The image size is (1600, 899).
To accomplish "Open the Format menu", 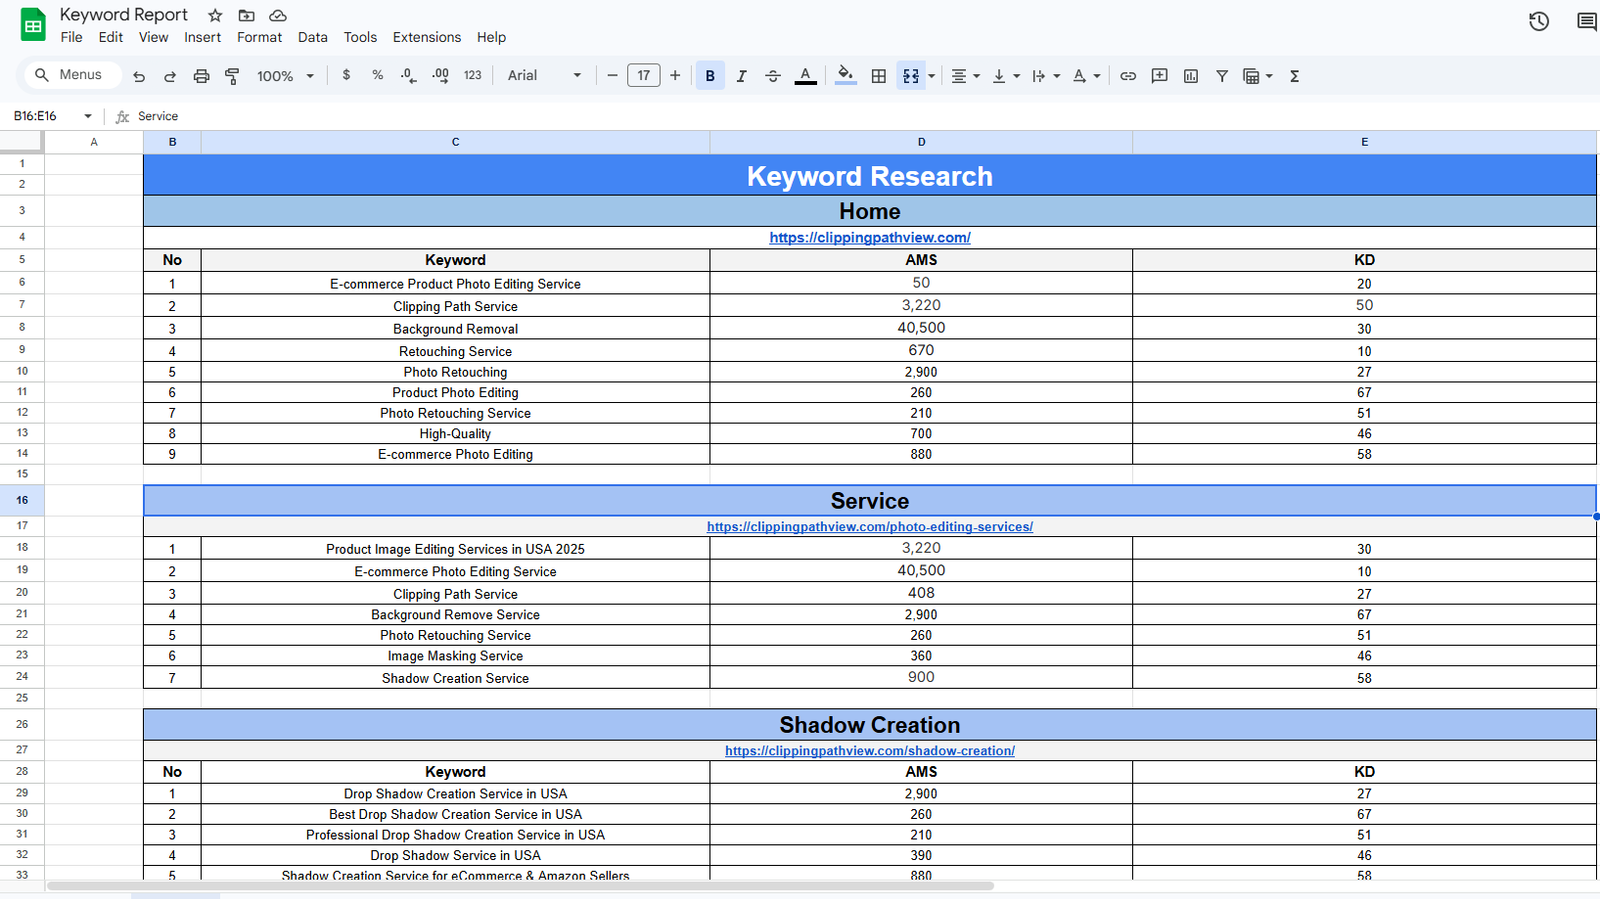I will click(x=259, y=37).
